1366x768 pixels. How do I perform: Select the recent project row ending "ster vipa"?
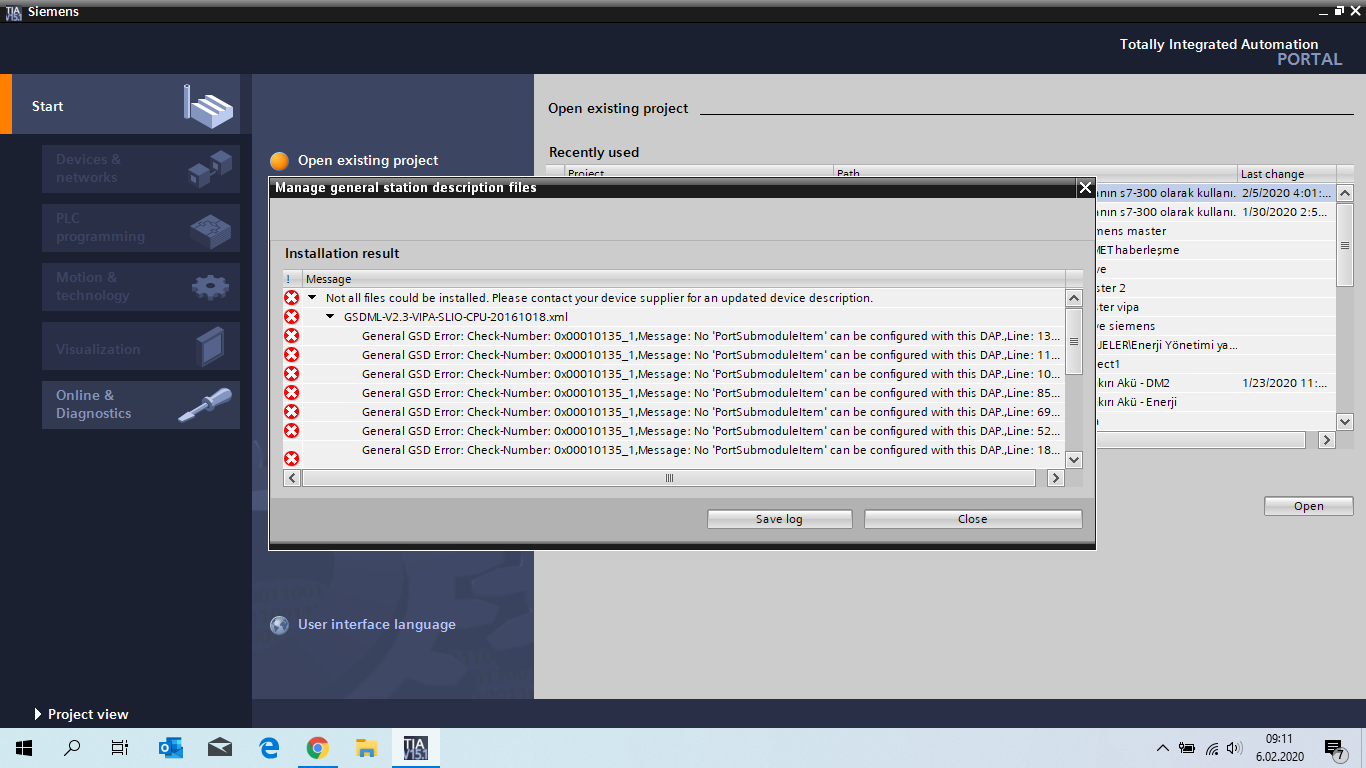coord(1216,307)
